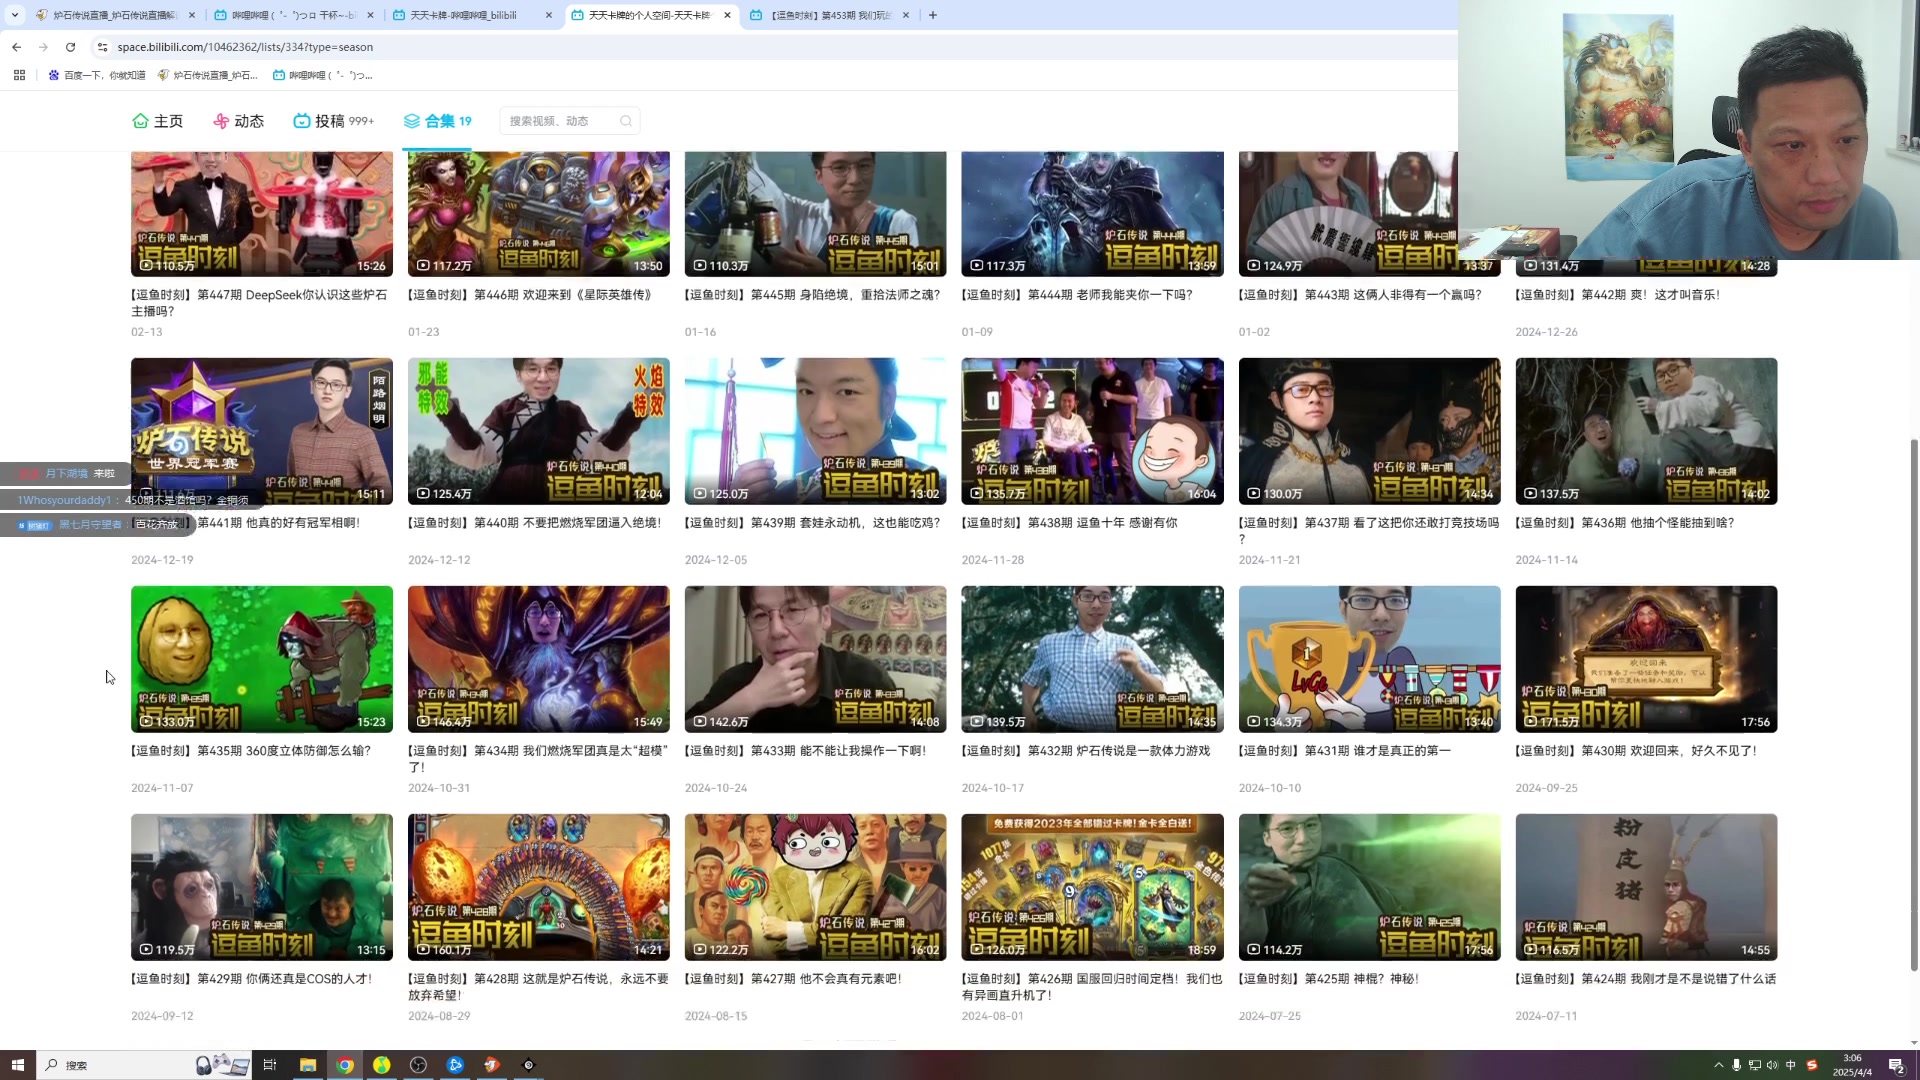Toggle the 中 input language indicator
Image resolution: width=1920 pixels, height=1080 pixels.
(x=1790, y=1065)
